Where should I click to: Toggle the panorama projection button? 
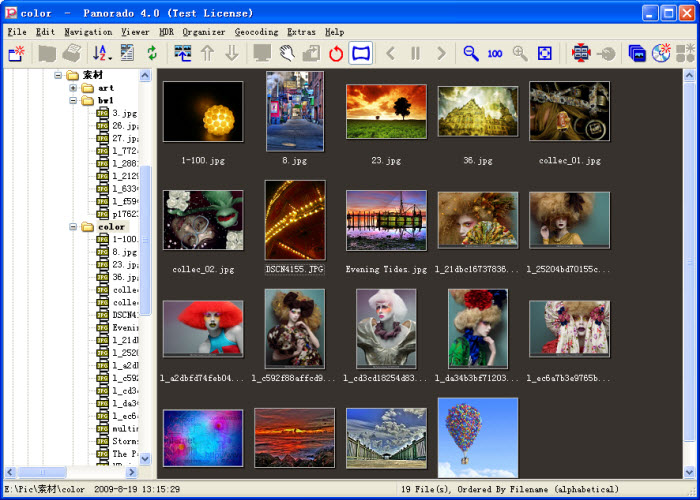pyautogui.click(x=361, y=53)
